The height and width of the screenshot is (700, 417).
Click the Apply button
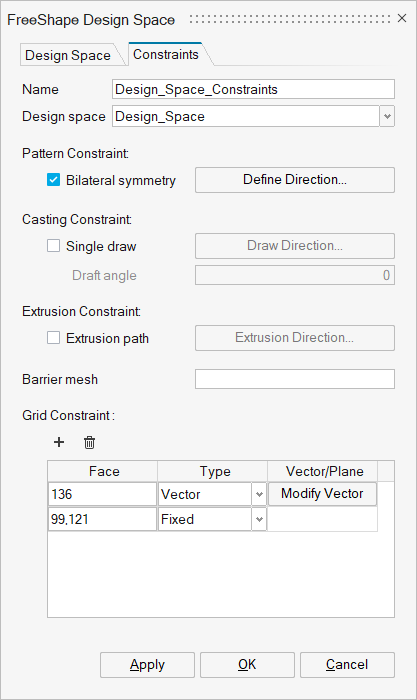147,665
